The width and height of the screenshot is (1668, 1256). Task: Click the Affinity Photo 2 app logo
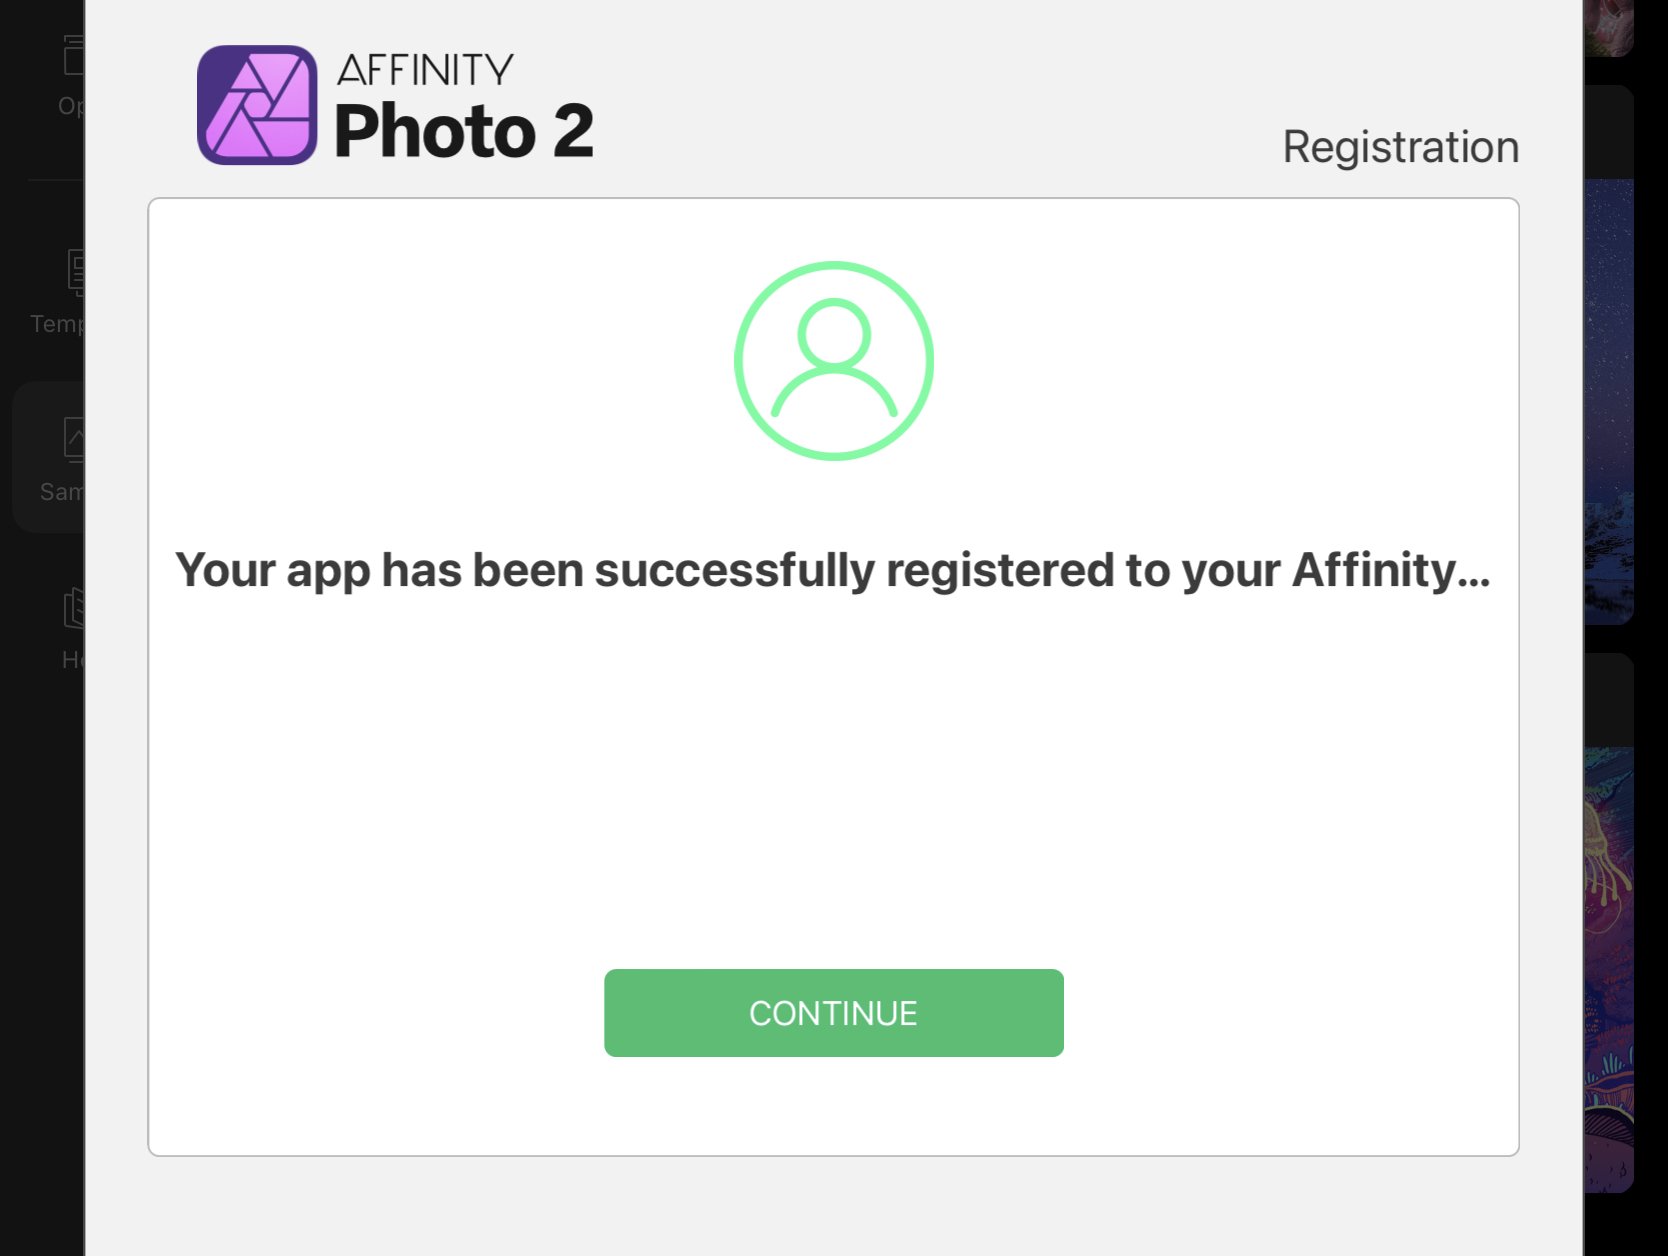[x=257, y=105]
